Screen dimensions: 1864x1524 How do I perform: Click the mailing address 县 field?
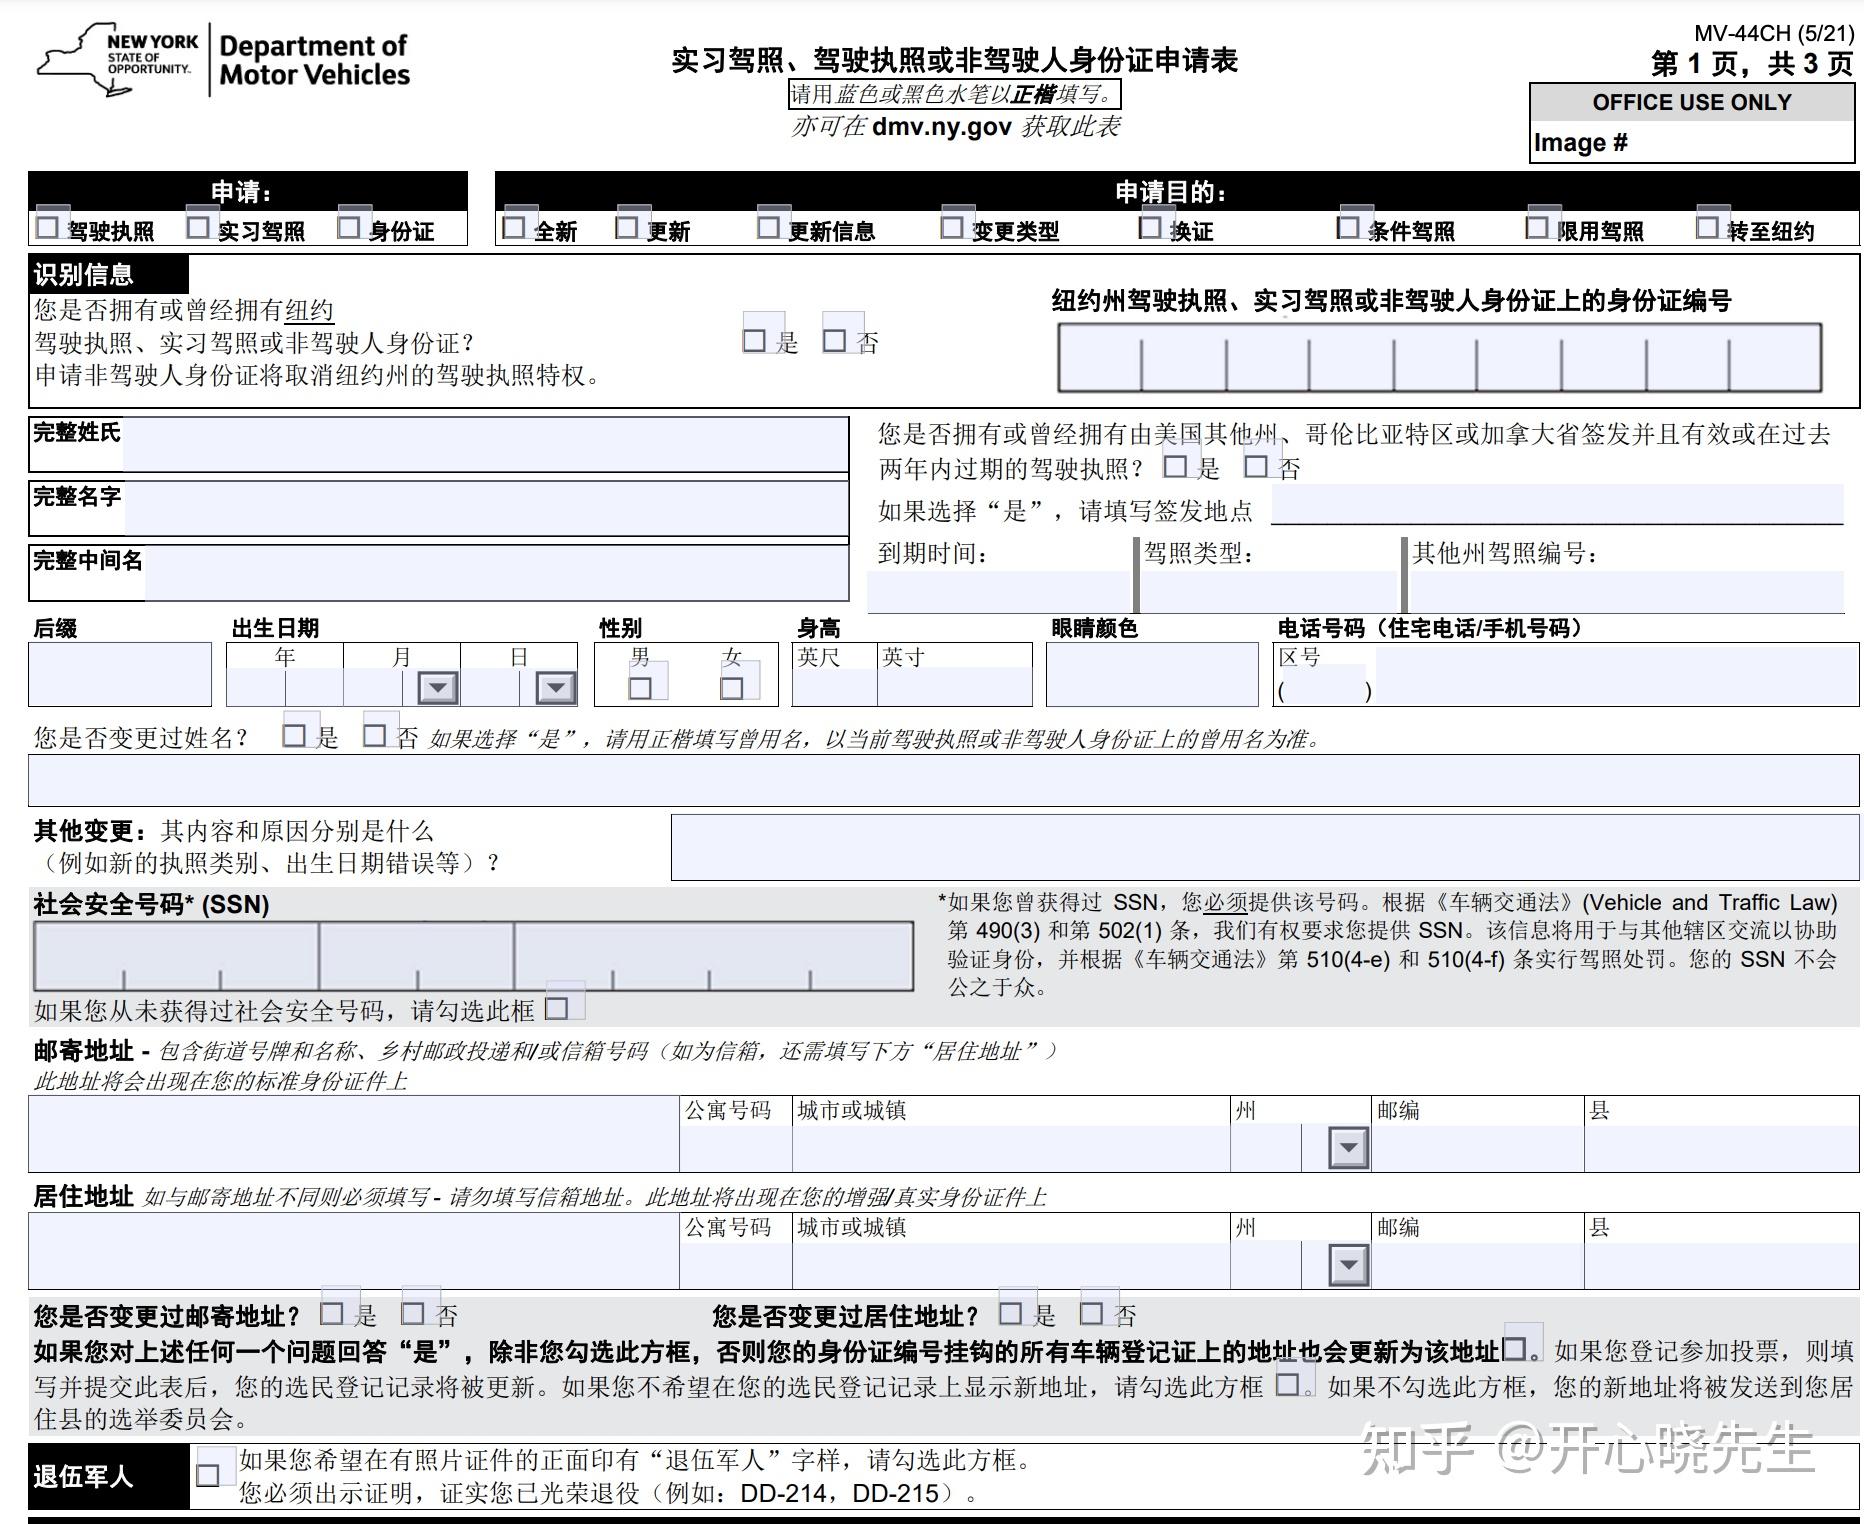(x=1722, y=1147)
